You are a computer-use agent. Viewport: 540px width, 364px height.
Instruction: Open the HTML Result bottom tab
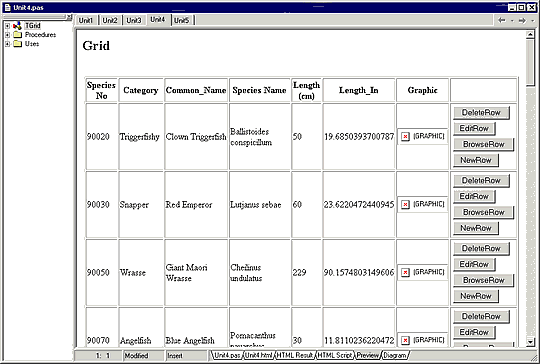point(295,355)
